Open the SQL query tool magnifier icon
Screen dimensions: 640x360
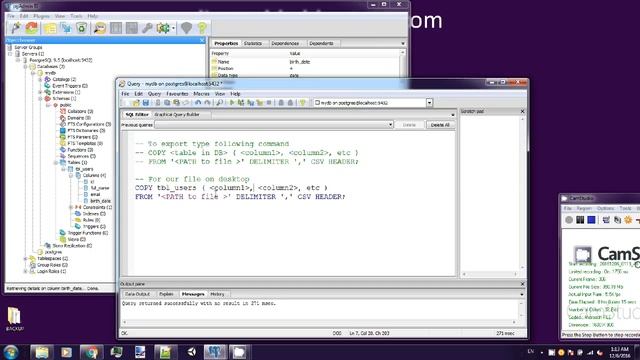[100, 28]
